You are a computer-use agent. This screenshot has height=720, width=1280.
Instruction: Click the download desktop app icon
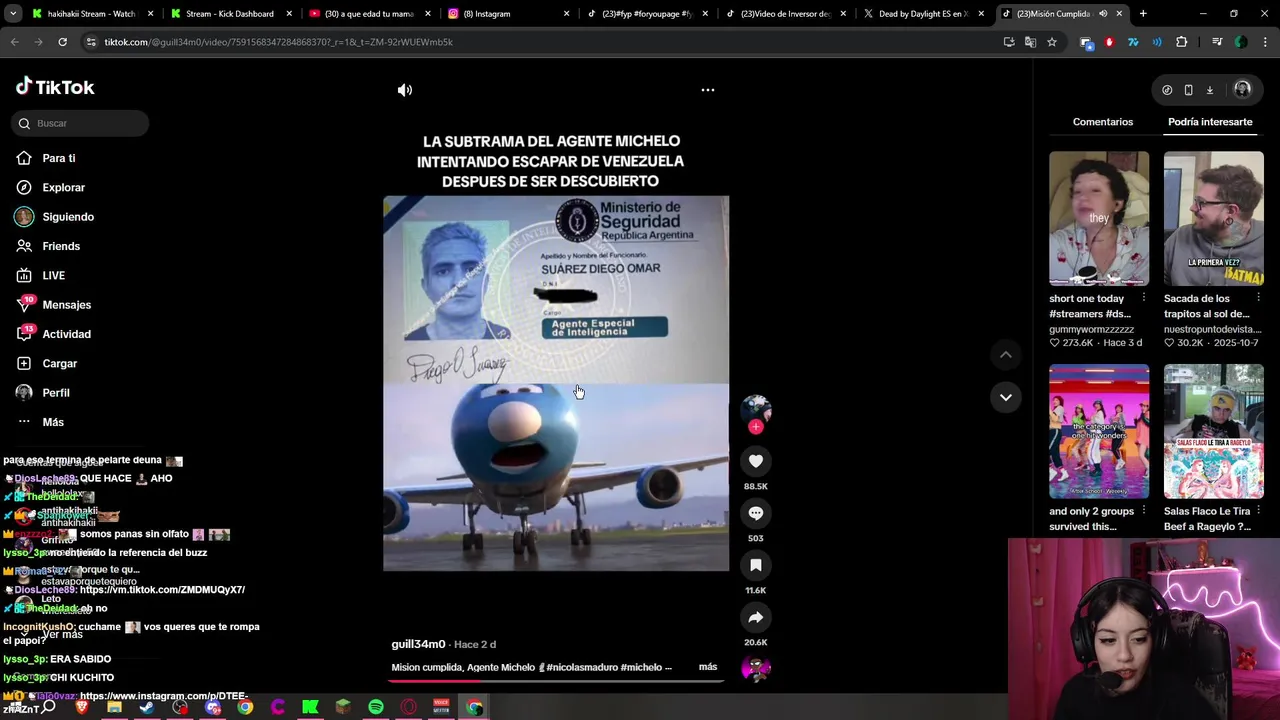[x=1209, y=90]
